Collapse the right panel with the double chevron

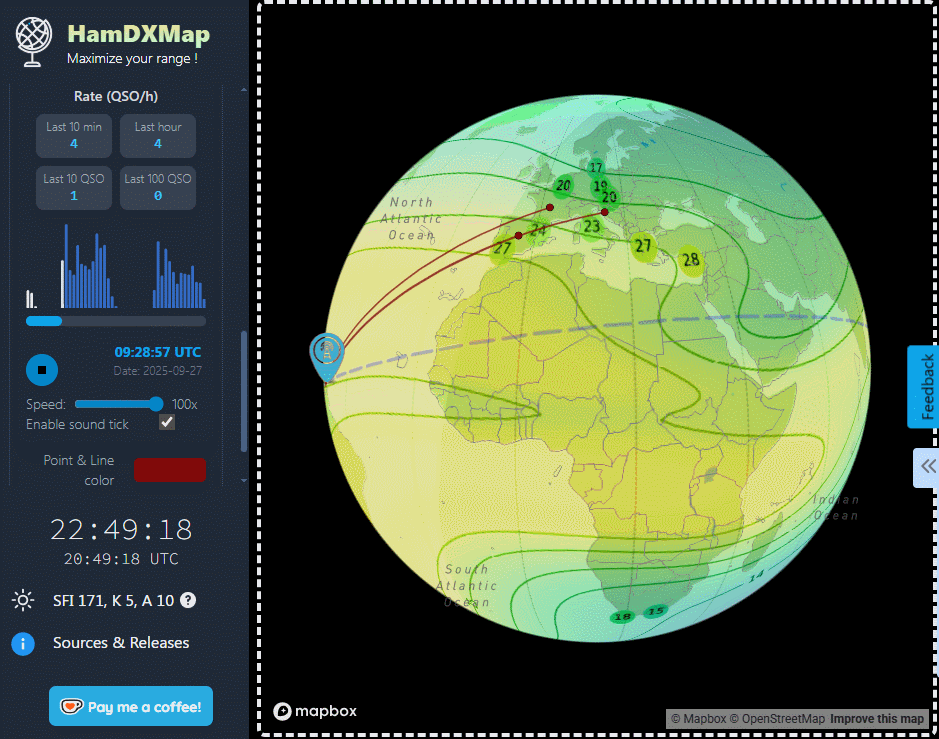925,467
